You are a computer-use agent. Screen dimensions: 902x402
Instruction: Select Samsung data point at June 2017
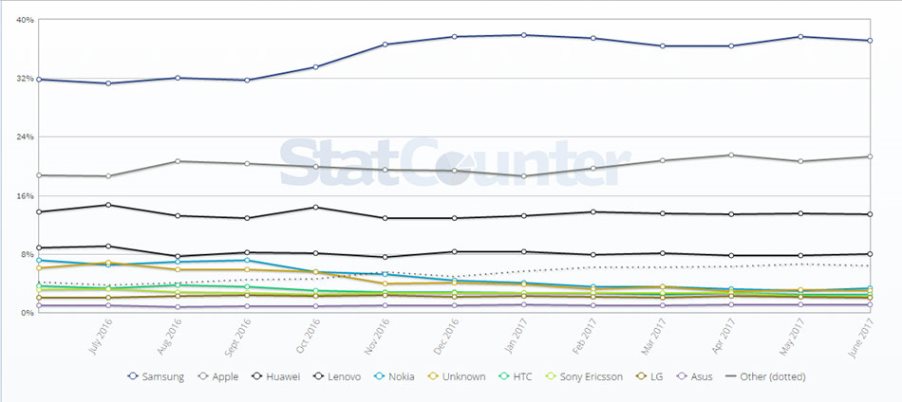(870, 41)
